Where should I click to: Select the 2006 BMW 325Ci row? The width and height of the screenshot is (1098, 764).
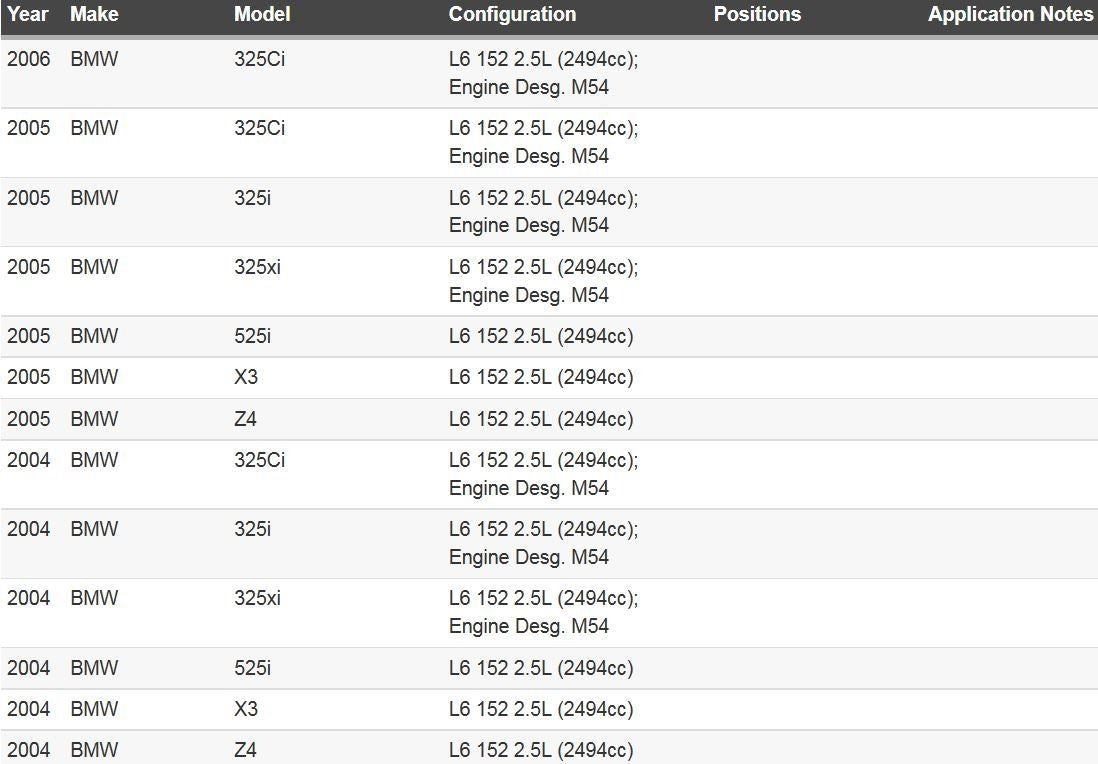(549, 74)
